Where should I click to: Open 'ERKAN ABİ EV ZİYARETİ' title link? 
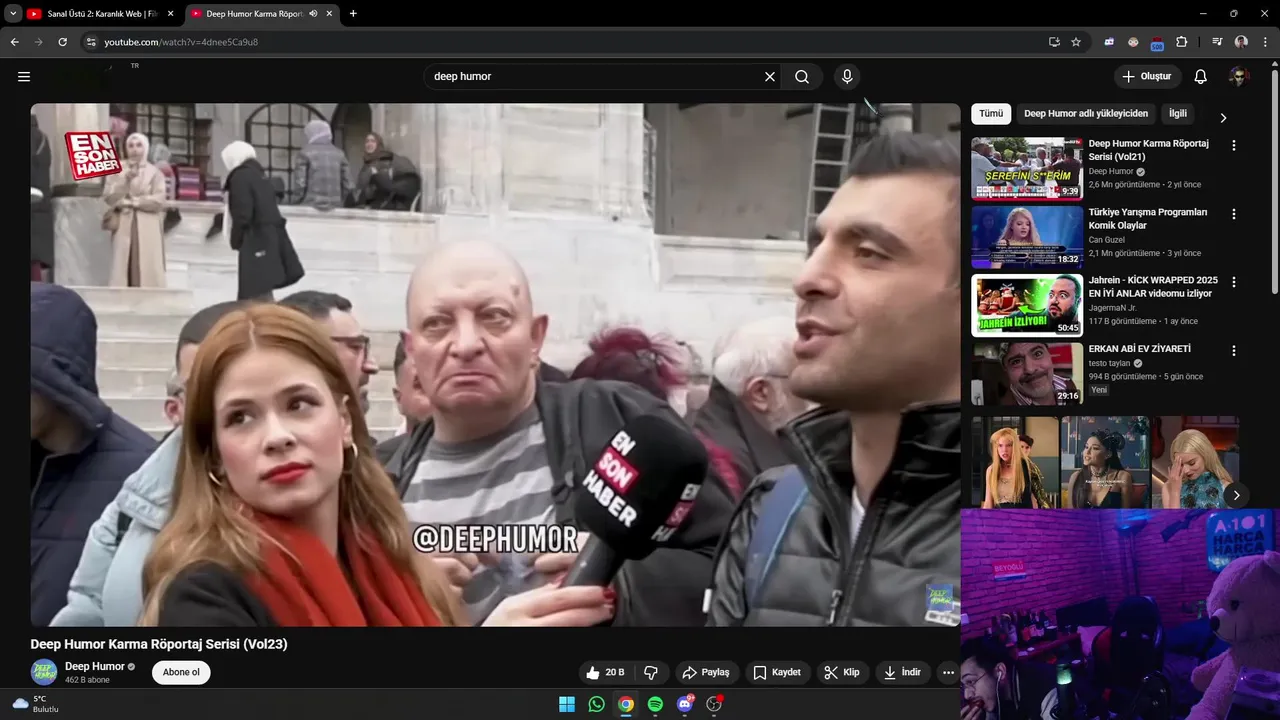click(1139, 349)
